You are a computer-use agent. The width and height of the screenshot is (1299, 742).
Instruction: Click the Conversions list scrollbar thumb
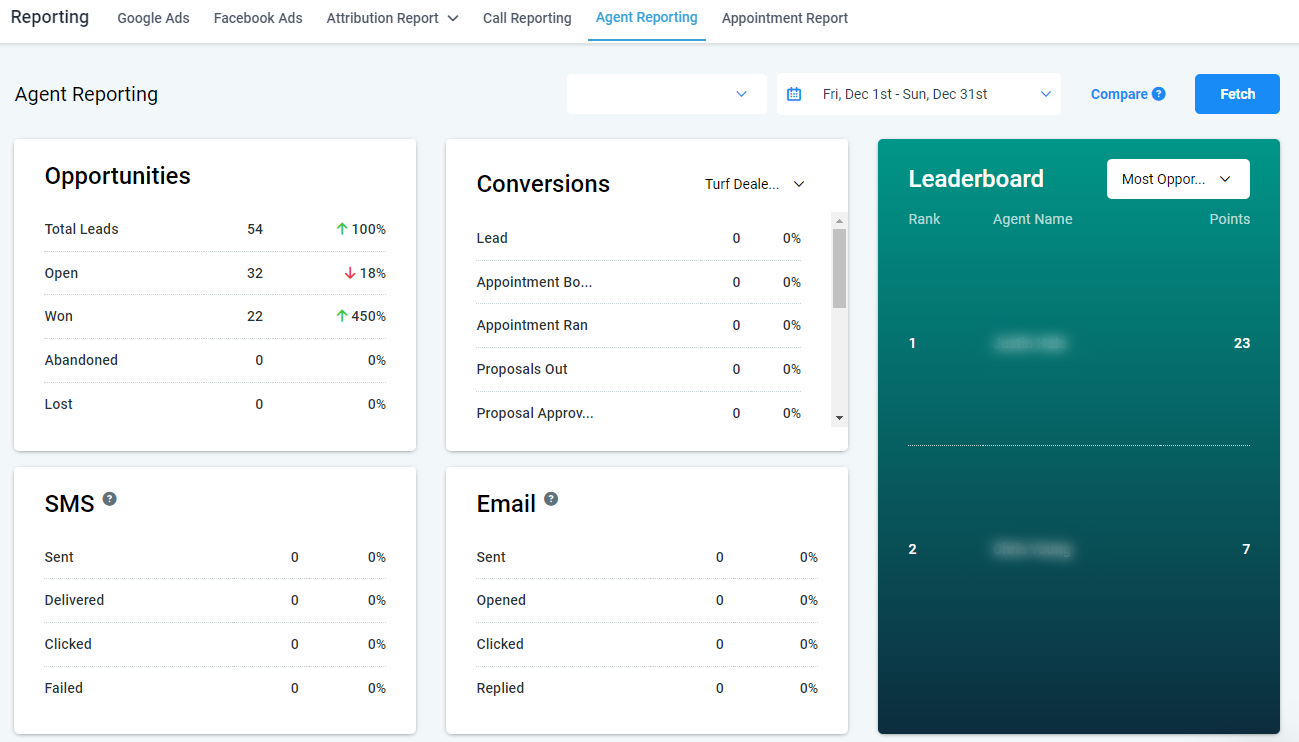[839, 268]
